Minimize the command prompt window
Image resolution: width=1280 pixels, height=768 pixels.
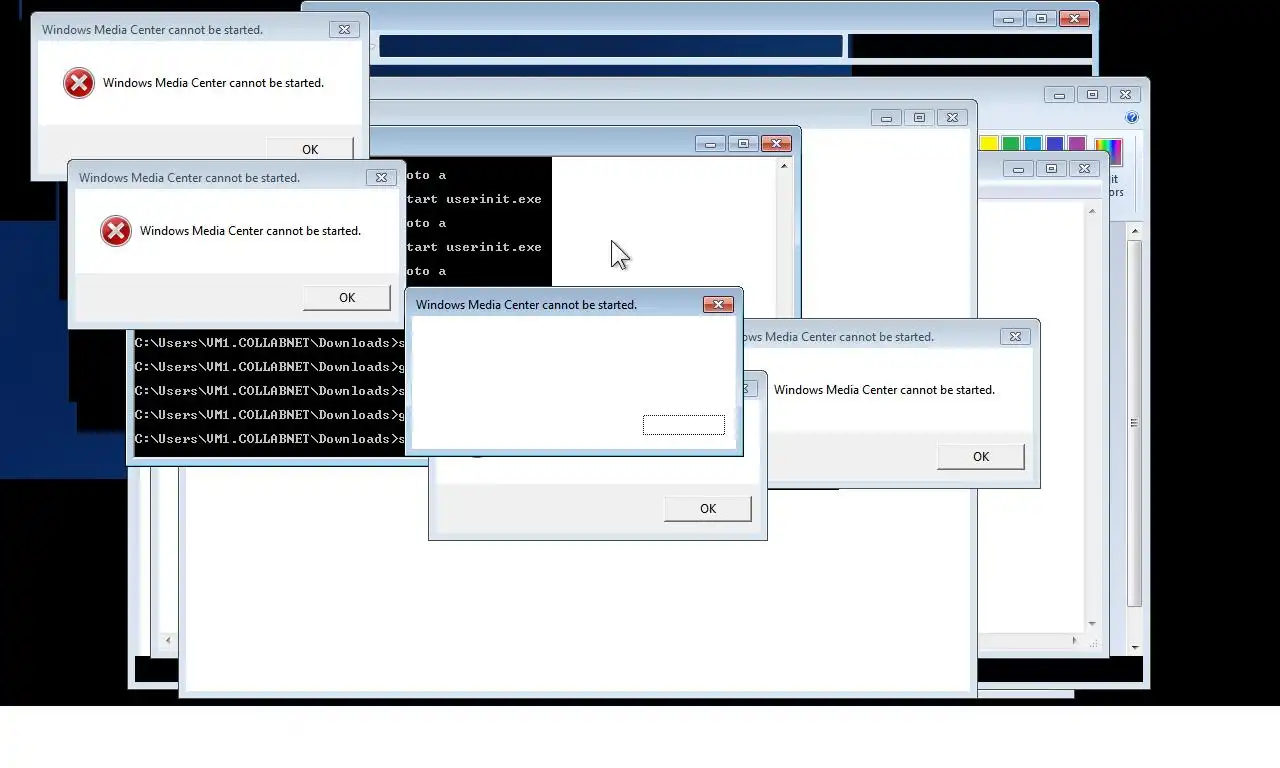pyautogui.click(x=710, y=143)
